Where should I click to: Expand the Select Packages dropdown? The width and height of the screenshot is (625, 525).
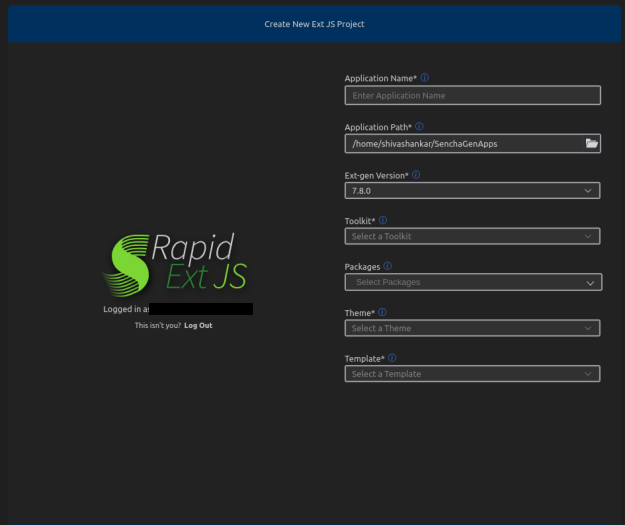click(x=473, y=282)
